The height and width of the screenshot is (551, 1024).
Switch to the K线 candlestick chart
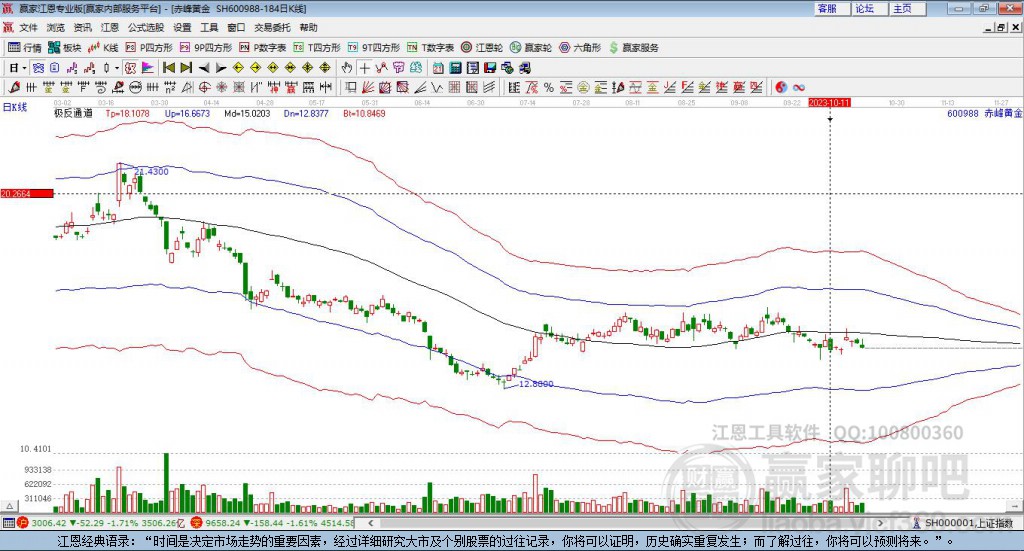(103, 48)
